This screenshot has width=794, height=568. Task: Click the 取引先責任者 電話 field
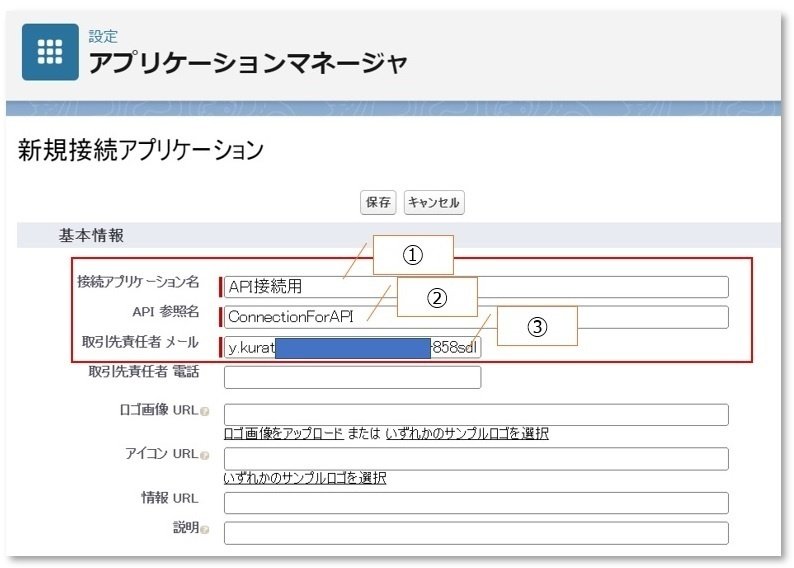pos(352,377)
